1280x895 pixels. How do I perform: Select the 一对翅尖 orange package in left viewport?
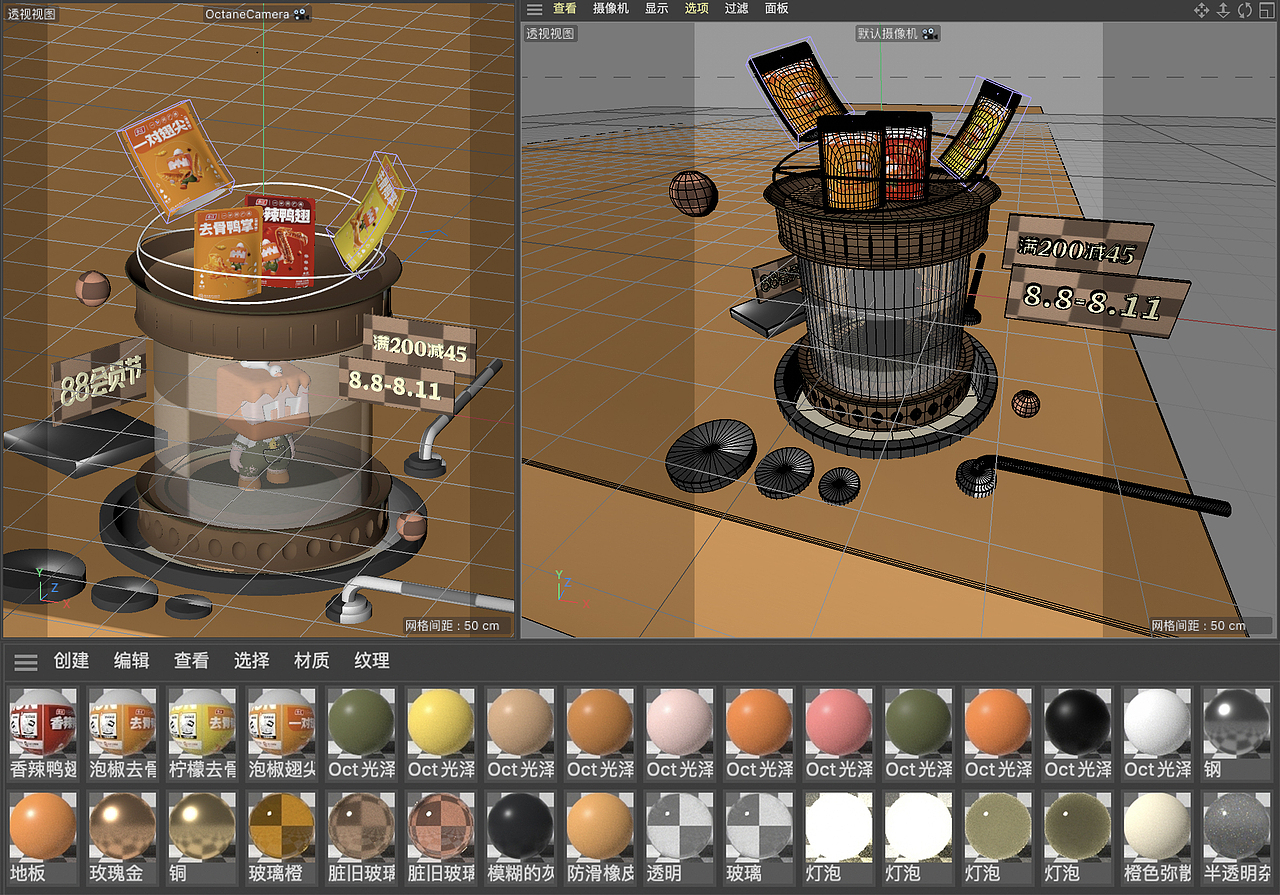tap(174, 159)
